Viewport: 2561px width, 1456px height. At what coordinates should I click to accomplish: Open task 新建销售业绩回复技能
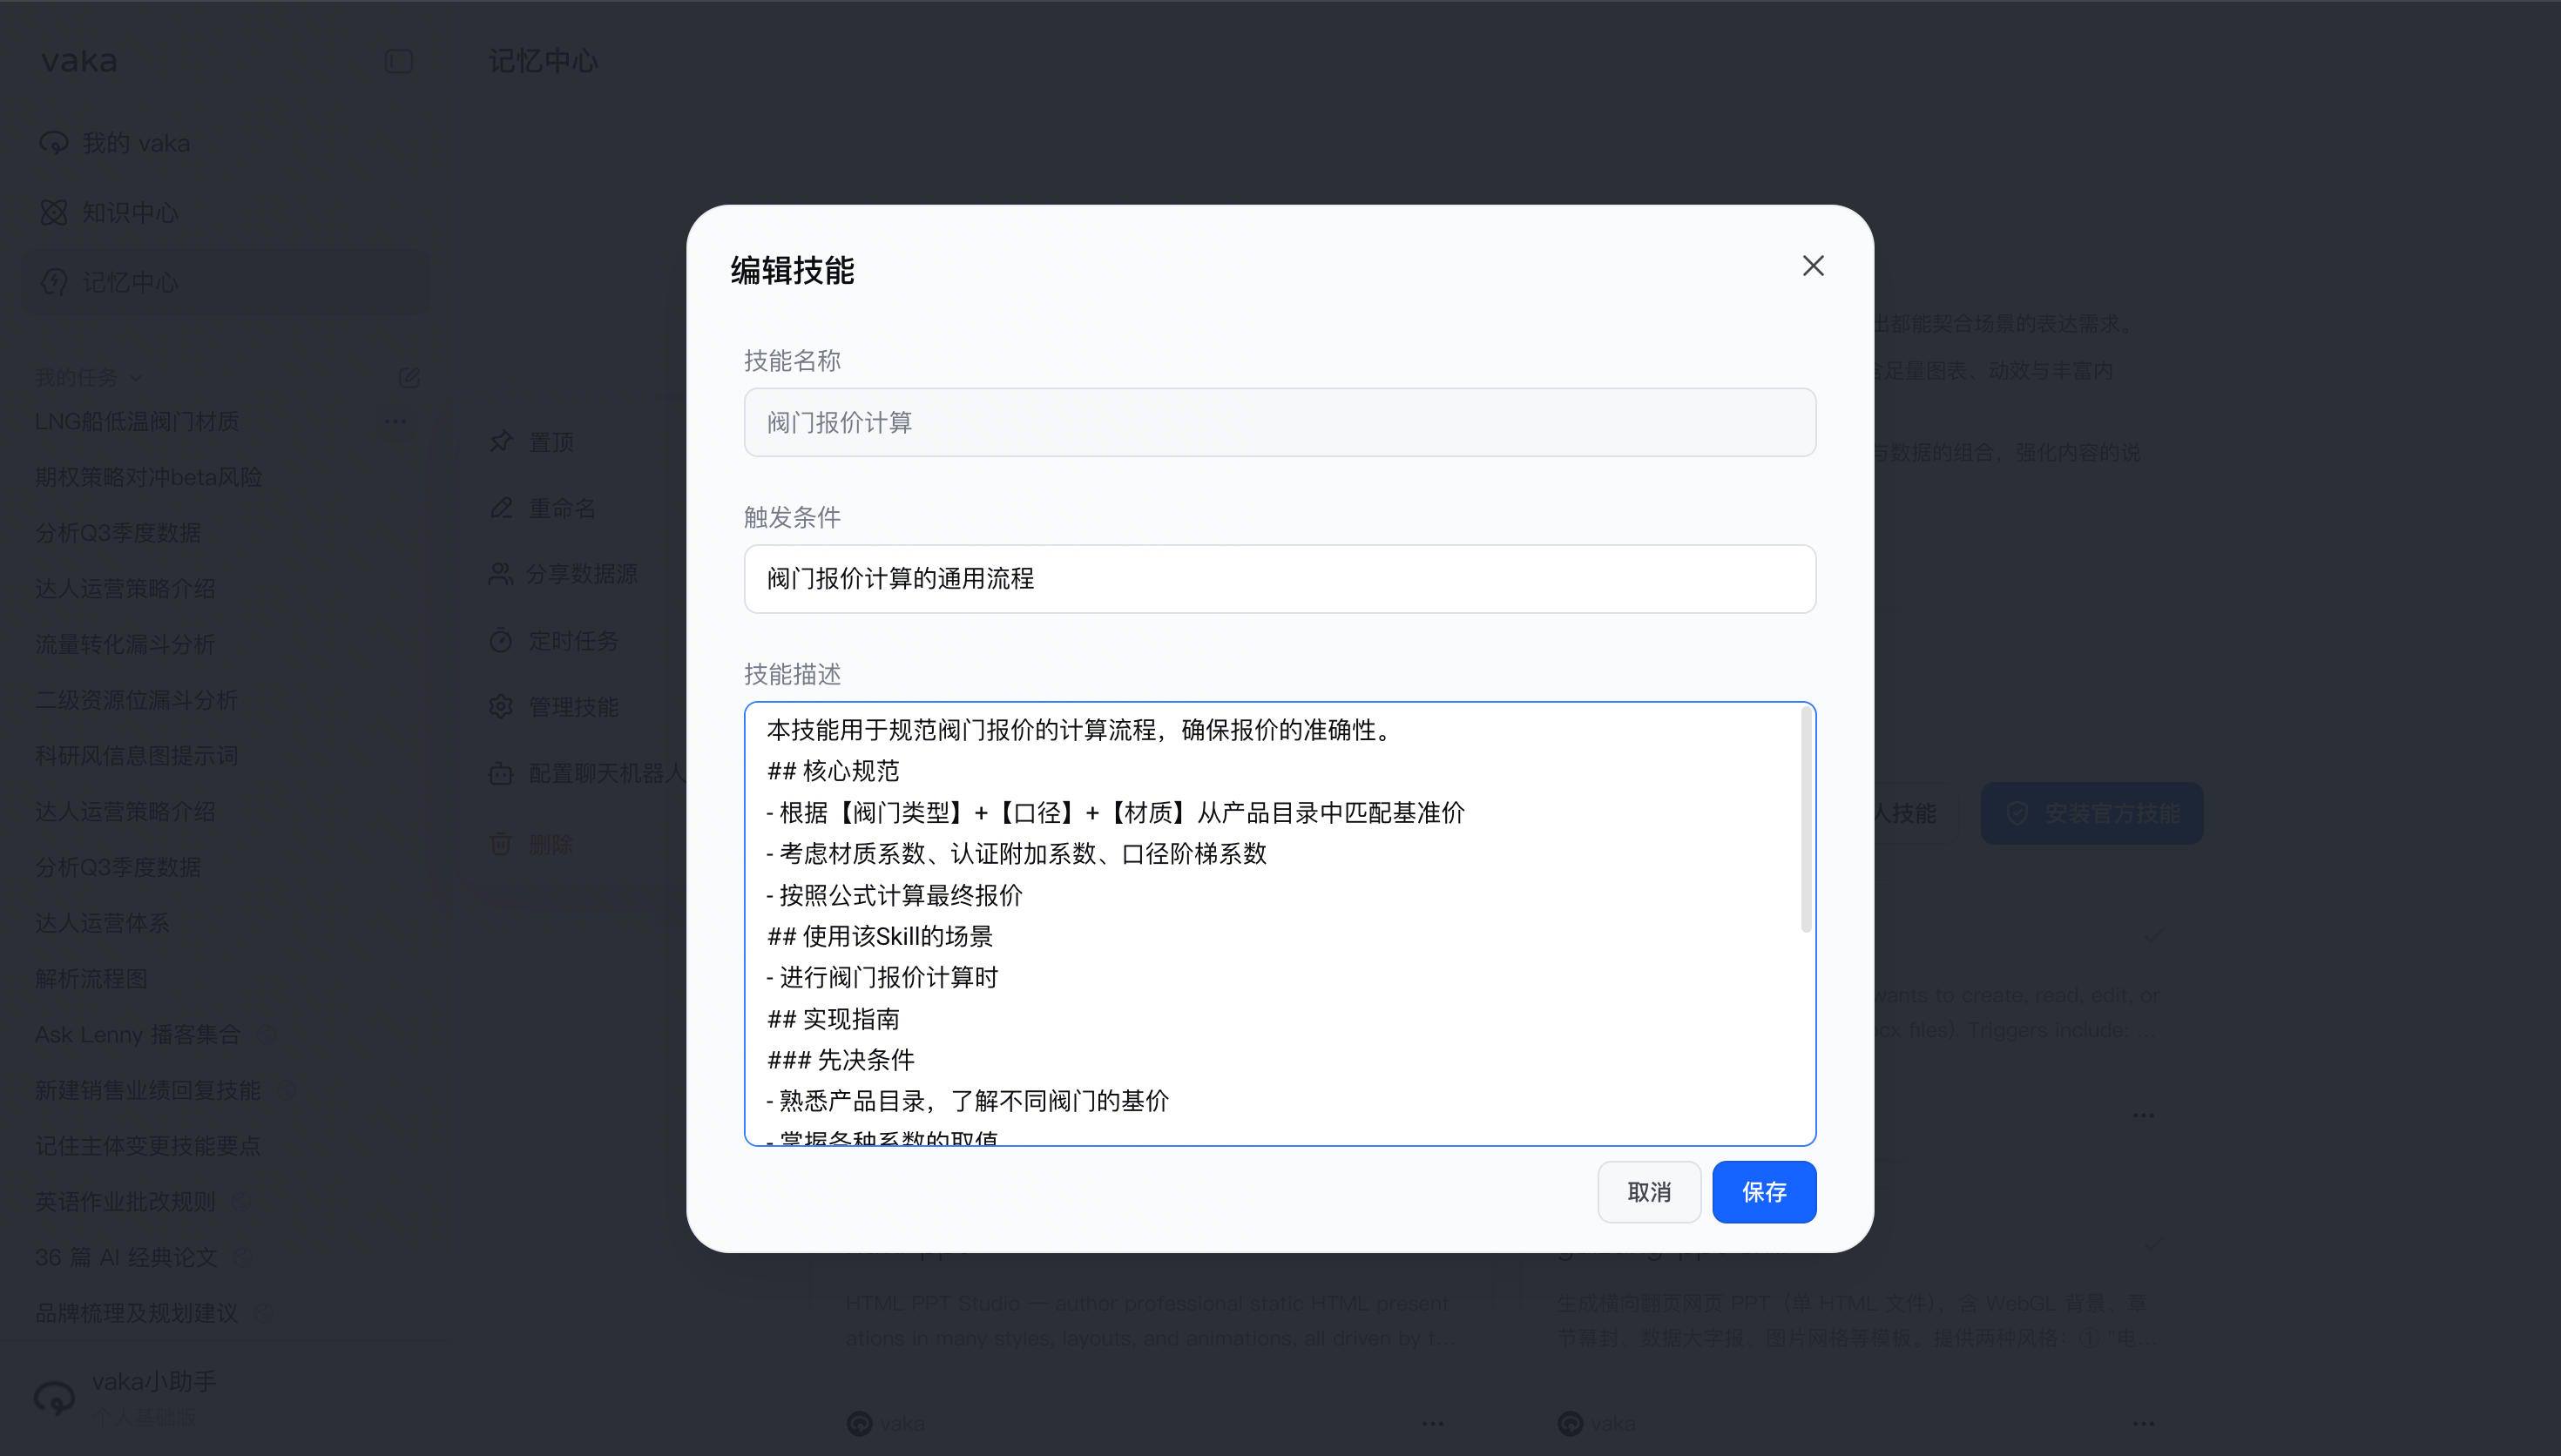tap(147, 1090)
